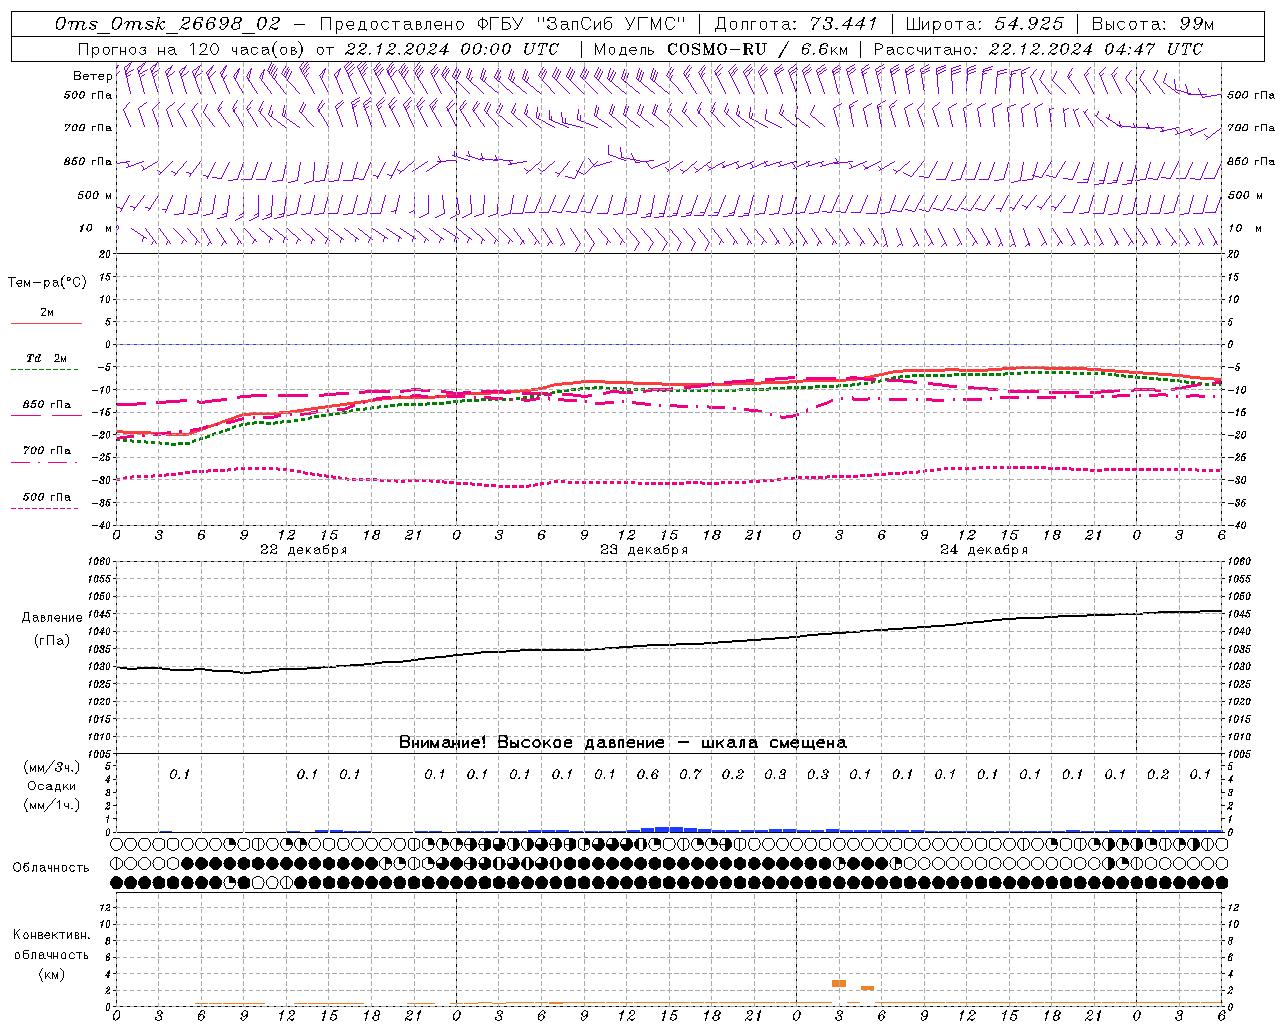Click the (мм/3ч.) unit label
Image resolution: width=1280 pixels, height=1024 pixels.
point(51,767)
